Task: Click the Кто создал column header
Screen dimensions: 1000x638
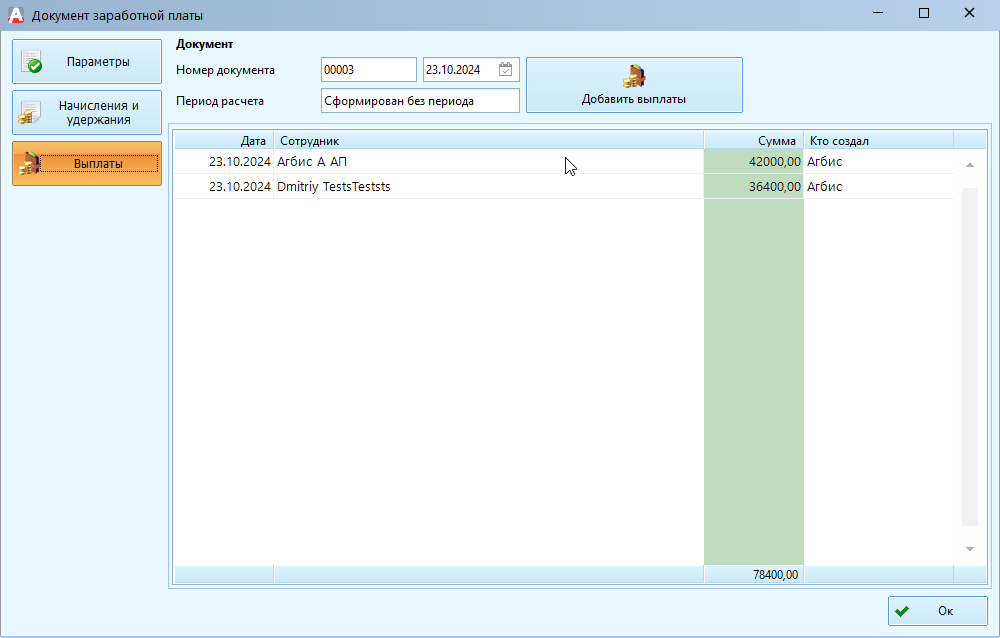Action: tap(878, 141)
